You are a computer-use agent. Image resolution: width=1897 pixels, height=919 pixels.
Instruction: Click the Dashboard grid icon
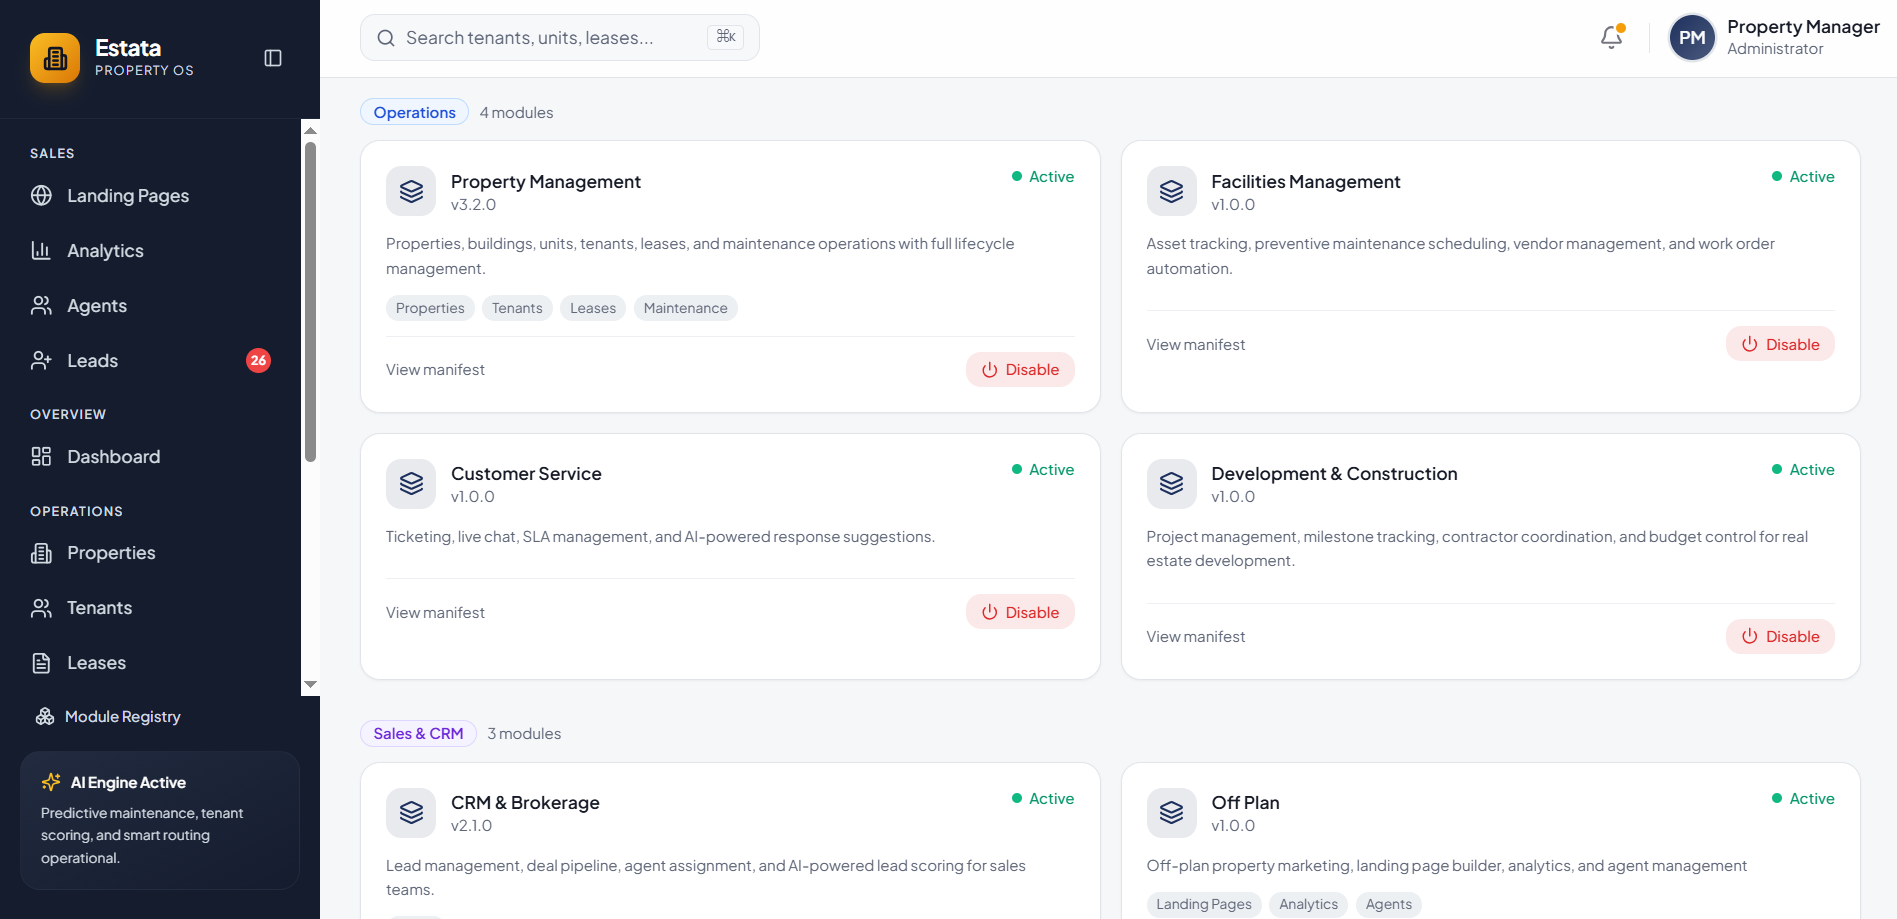coord(41,457)
